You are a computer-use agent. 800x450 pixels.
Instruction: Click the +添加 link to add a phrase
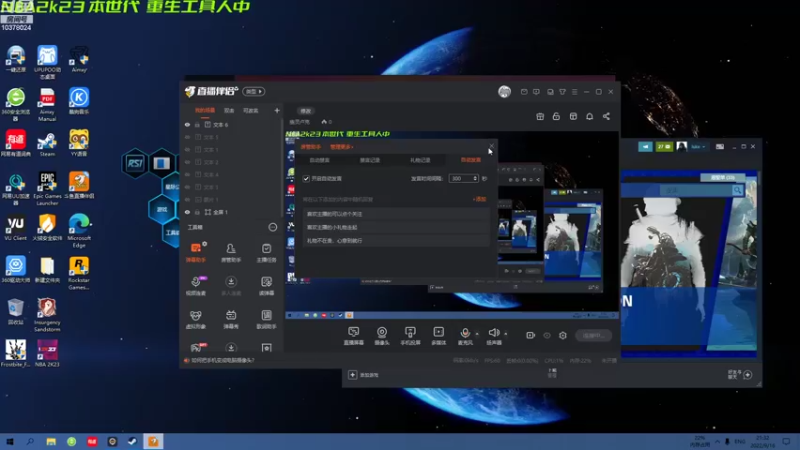point(479,199)
